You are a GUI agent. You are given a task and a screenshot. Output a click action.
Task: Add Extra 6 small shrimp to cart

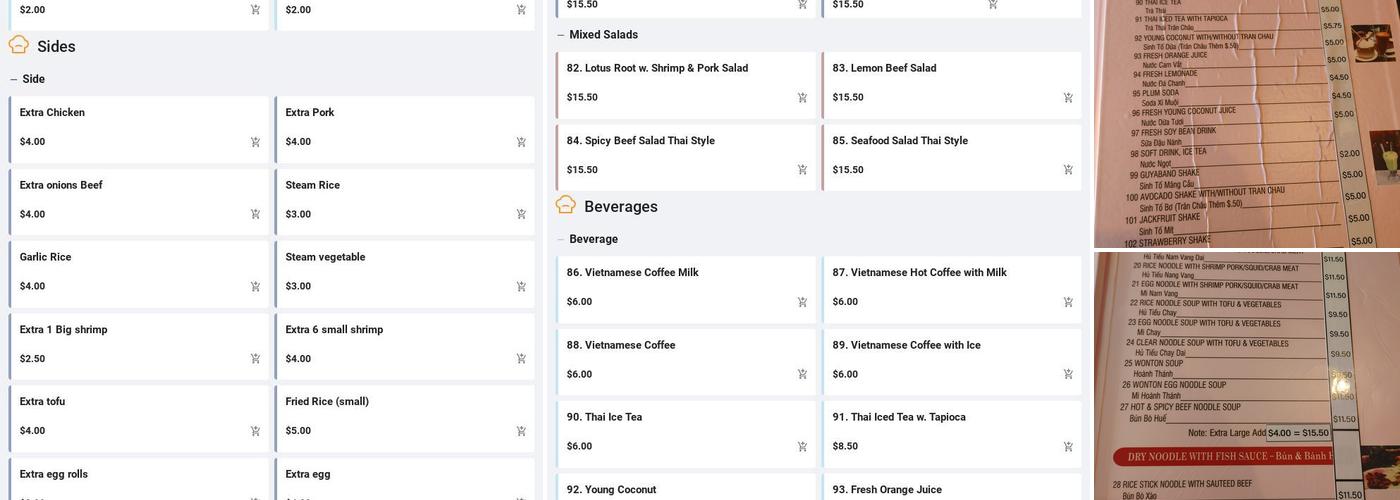[521, 359]
